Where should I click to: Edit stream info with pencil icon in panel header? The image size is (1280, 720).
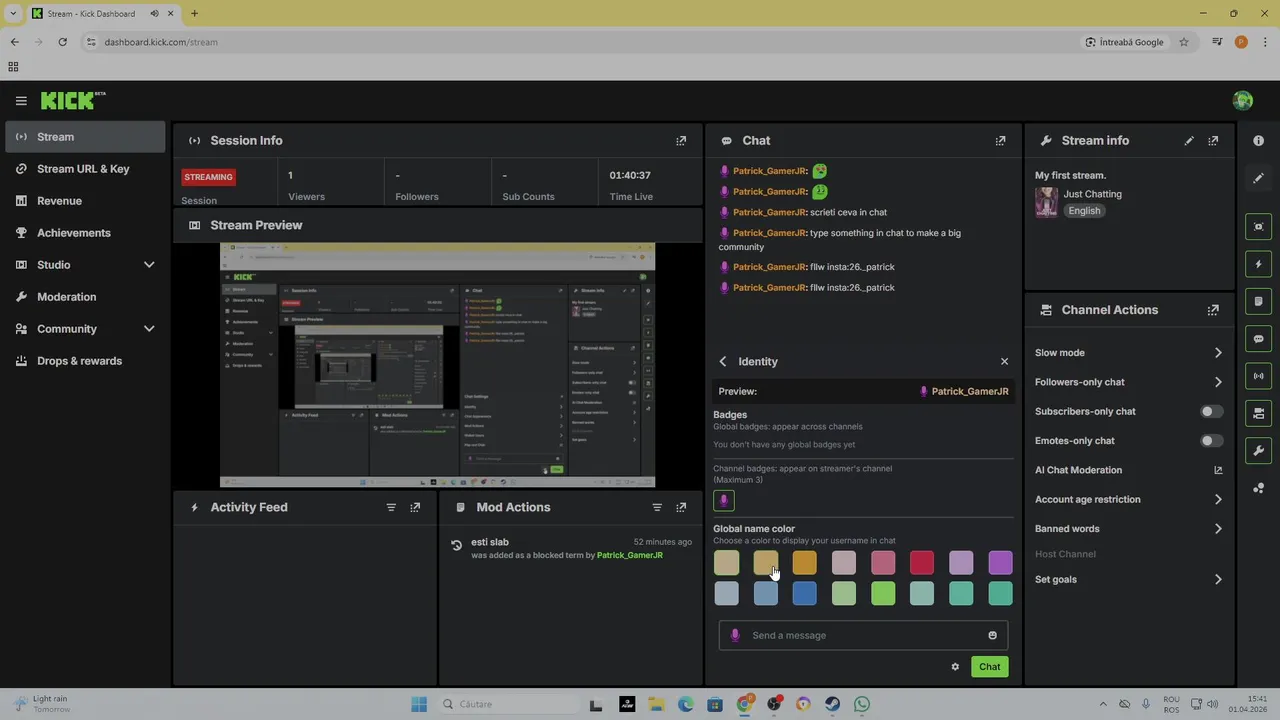click(1189, 141)
